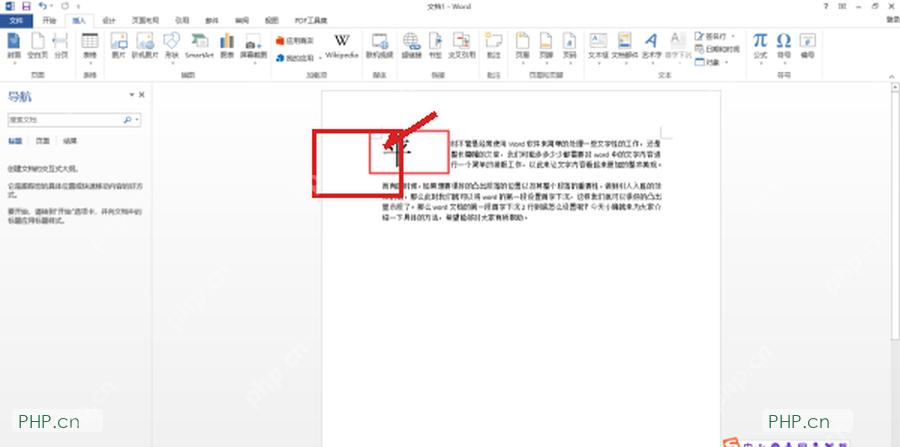Insert a bookmark (书签)
The width and height of the screenshot is (900, 447).
(x=436, y=46)
